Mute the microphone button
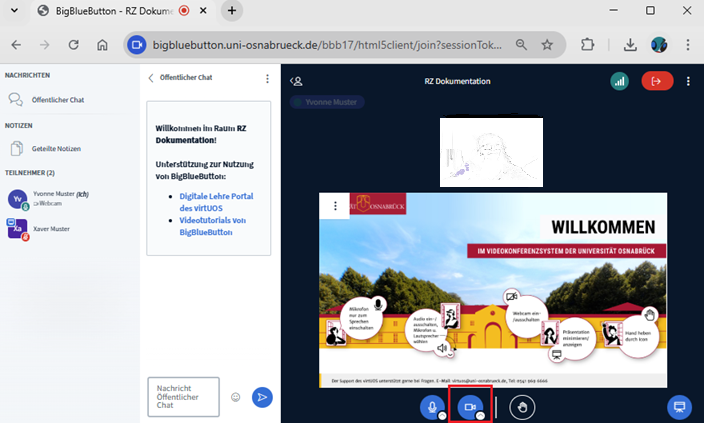704x423 pixels. coord(431,407)
